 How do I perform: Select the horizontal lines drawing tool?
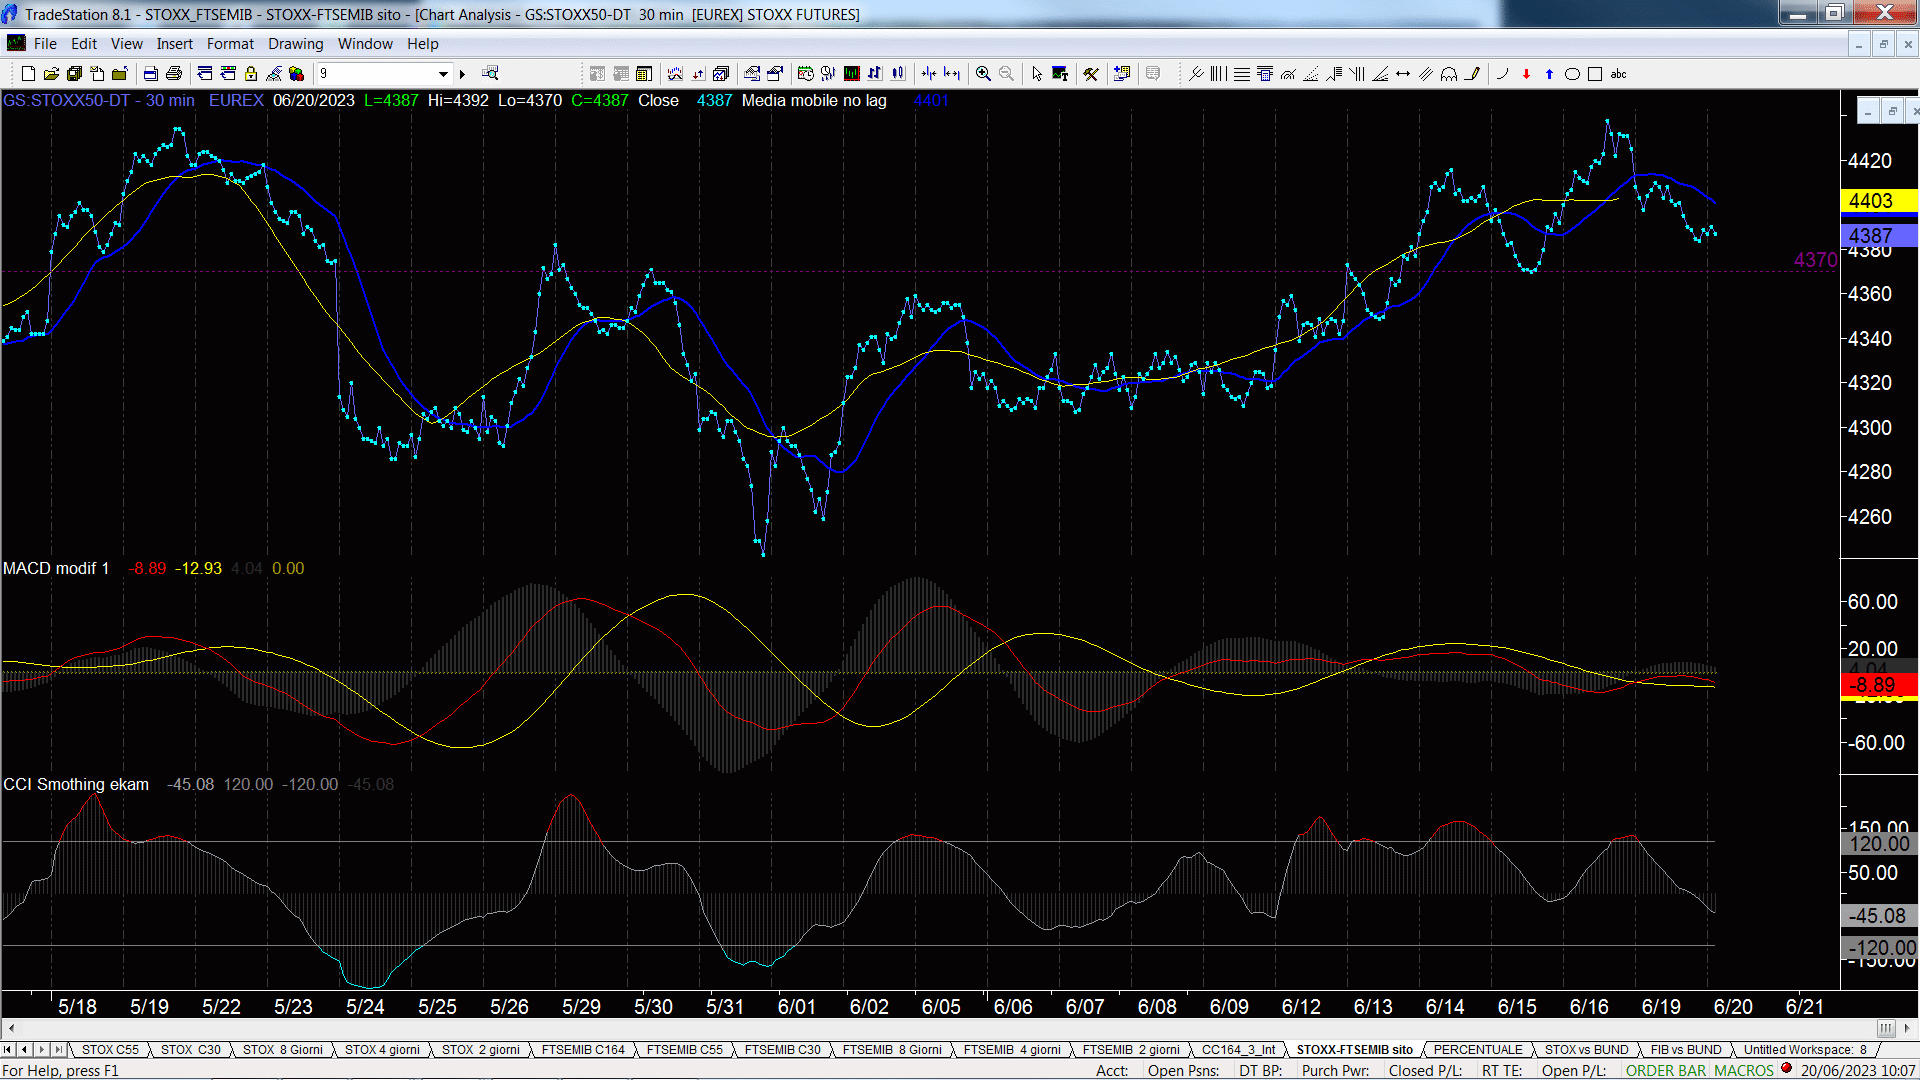[x=1242, y=74]
